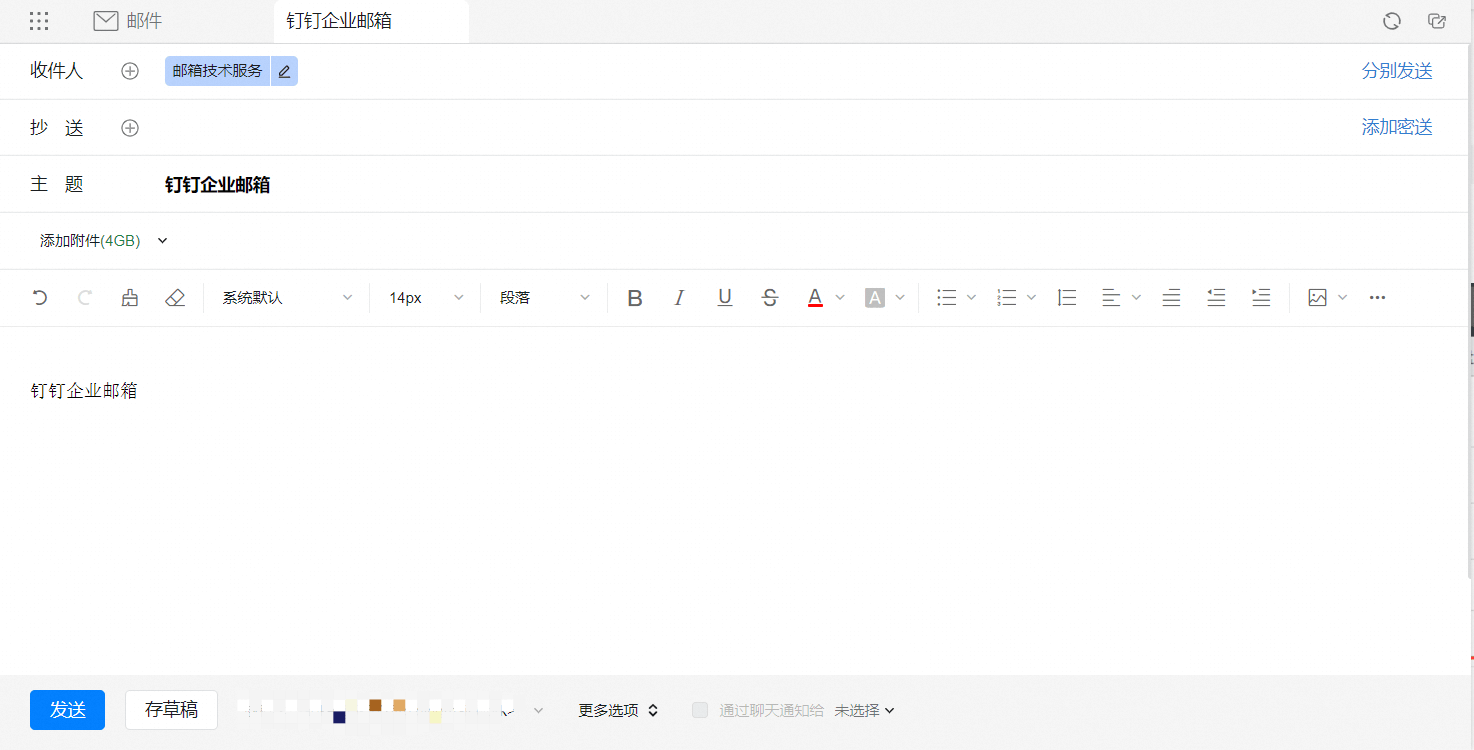
Task: Show more toolbar options with the ellipsis
Action: pos(1377,297)
